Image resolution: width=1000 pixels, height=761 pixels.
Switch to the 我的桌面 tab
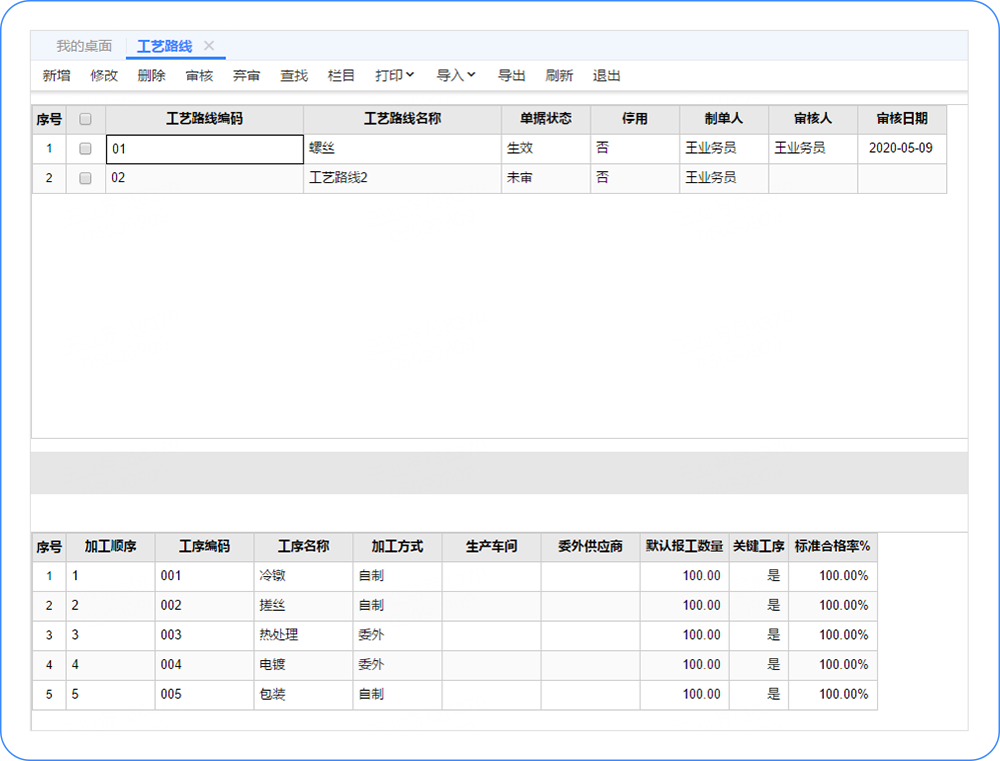point(84,46)
